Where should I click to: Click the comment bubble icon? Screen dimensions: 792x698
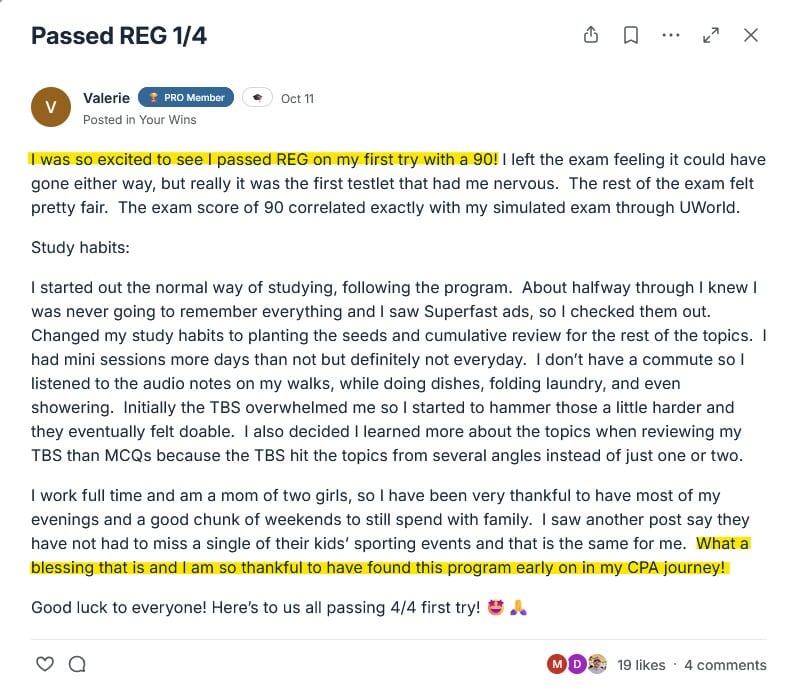(77, 664)
